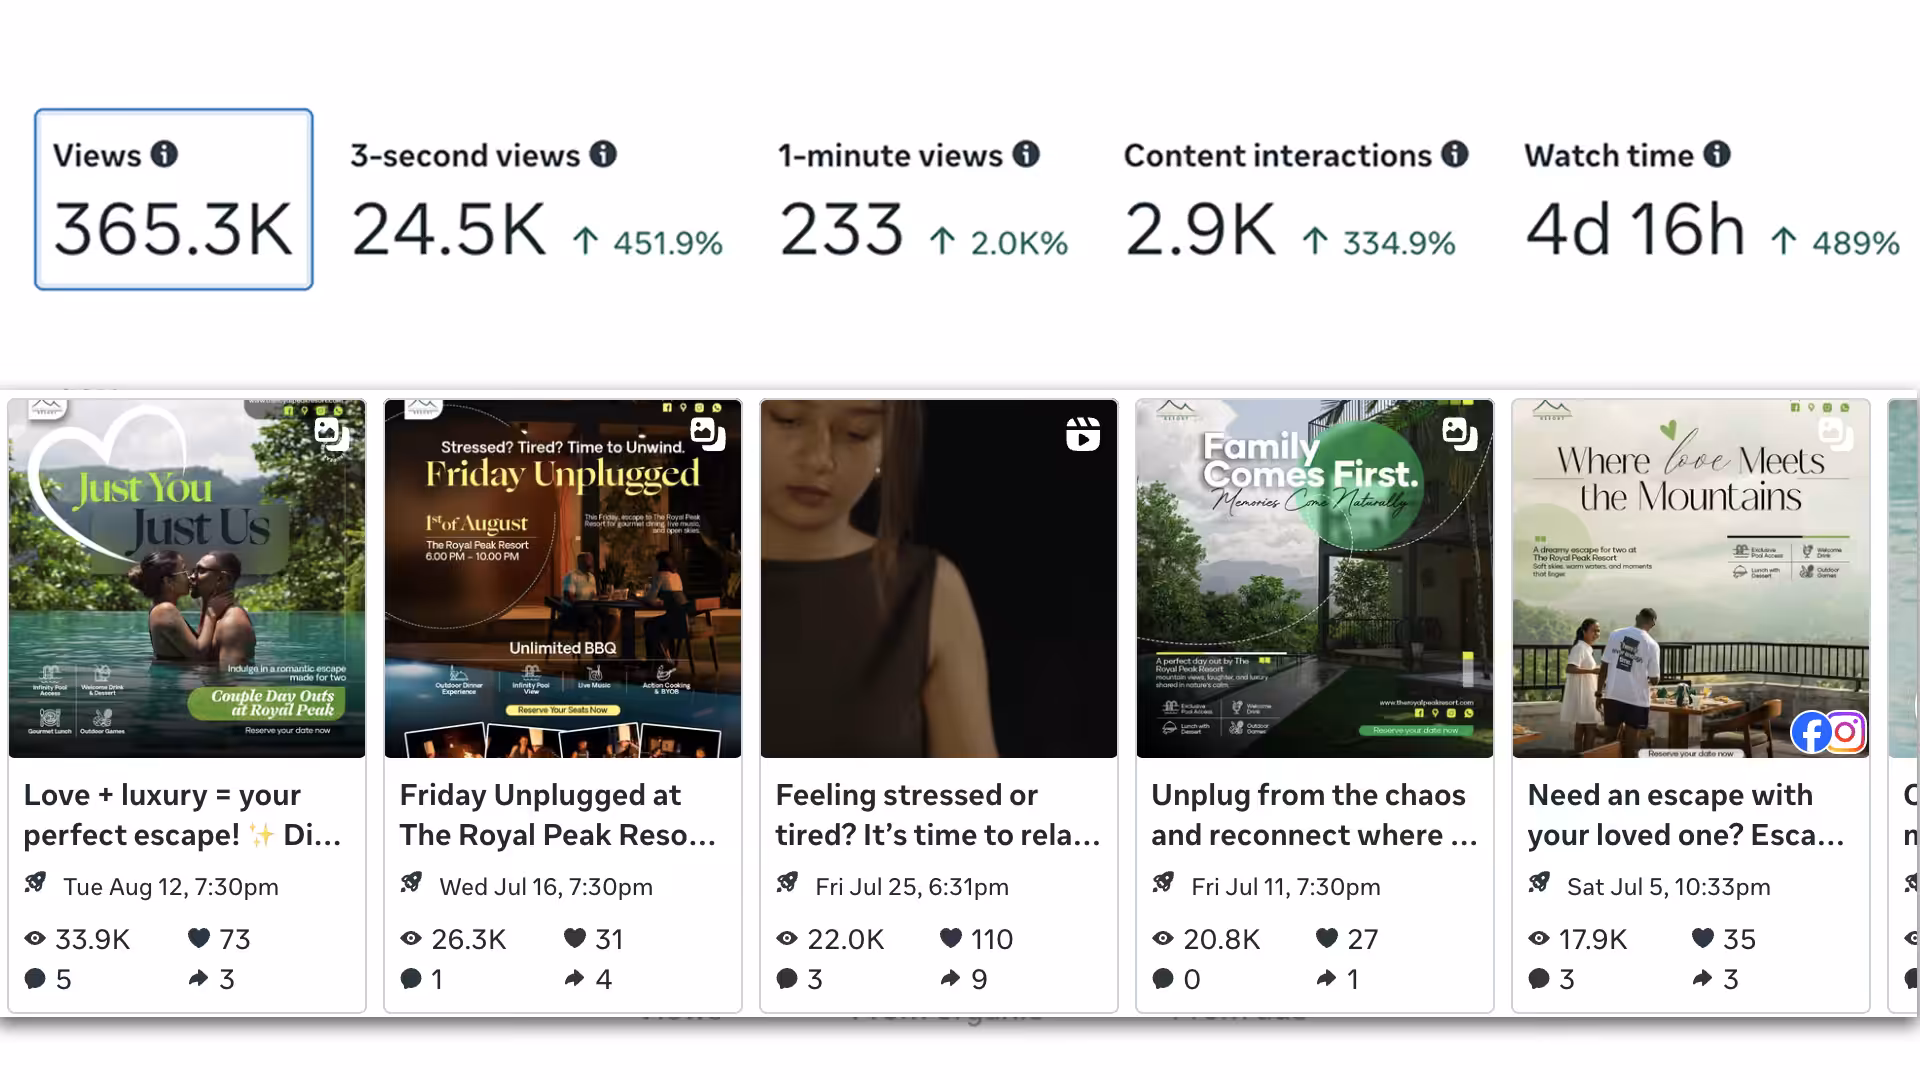The image size is (1920, 1080).
Task: Click the date text Tue Aug 12, 7:30pm
Action: pyautogui.click(x=171, y=887)
